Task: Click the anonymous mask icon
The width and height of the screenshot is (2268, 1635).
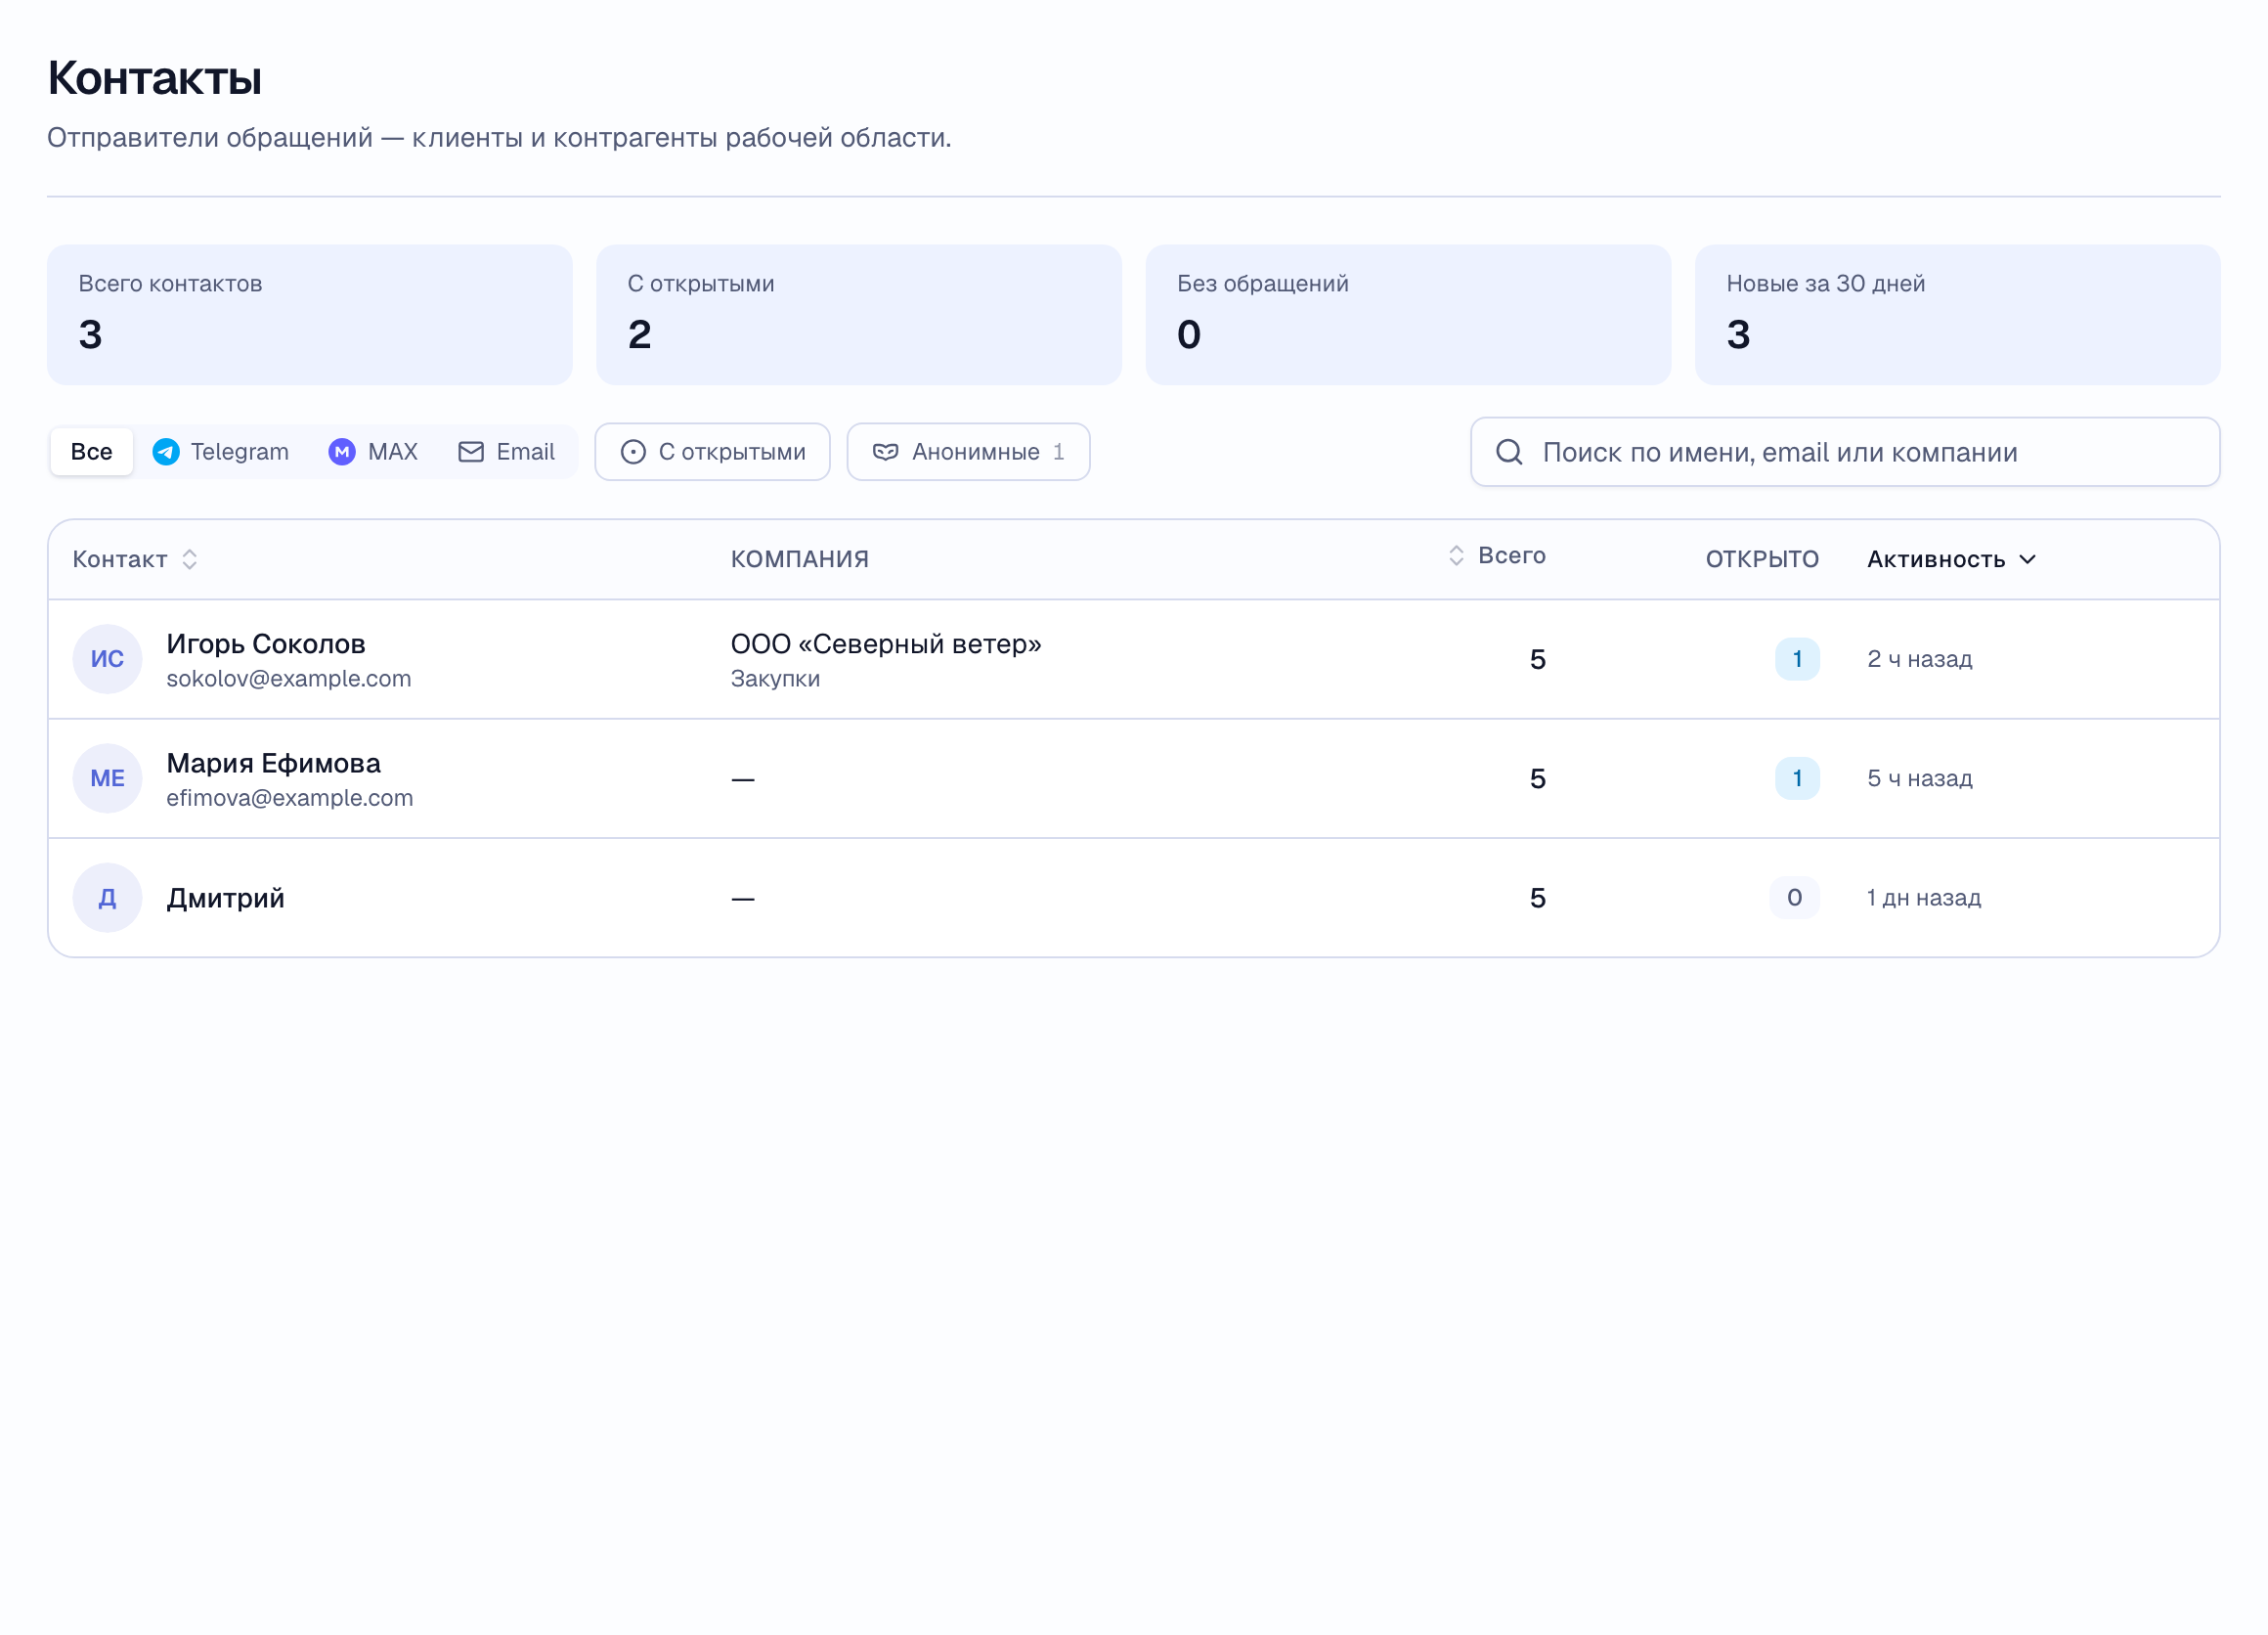Action: pyautogui.click(x=885, y=452)
